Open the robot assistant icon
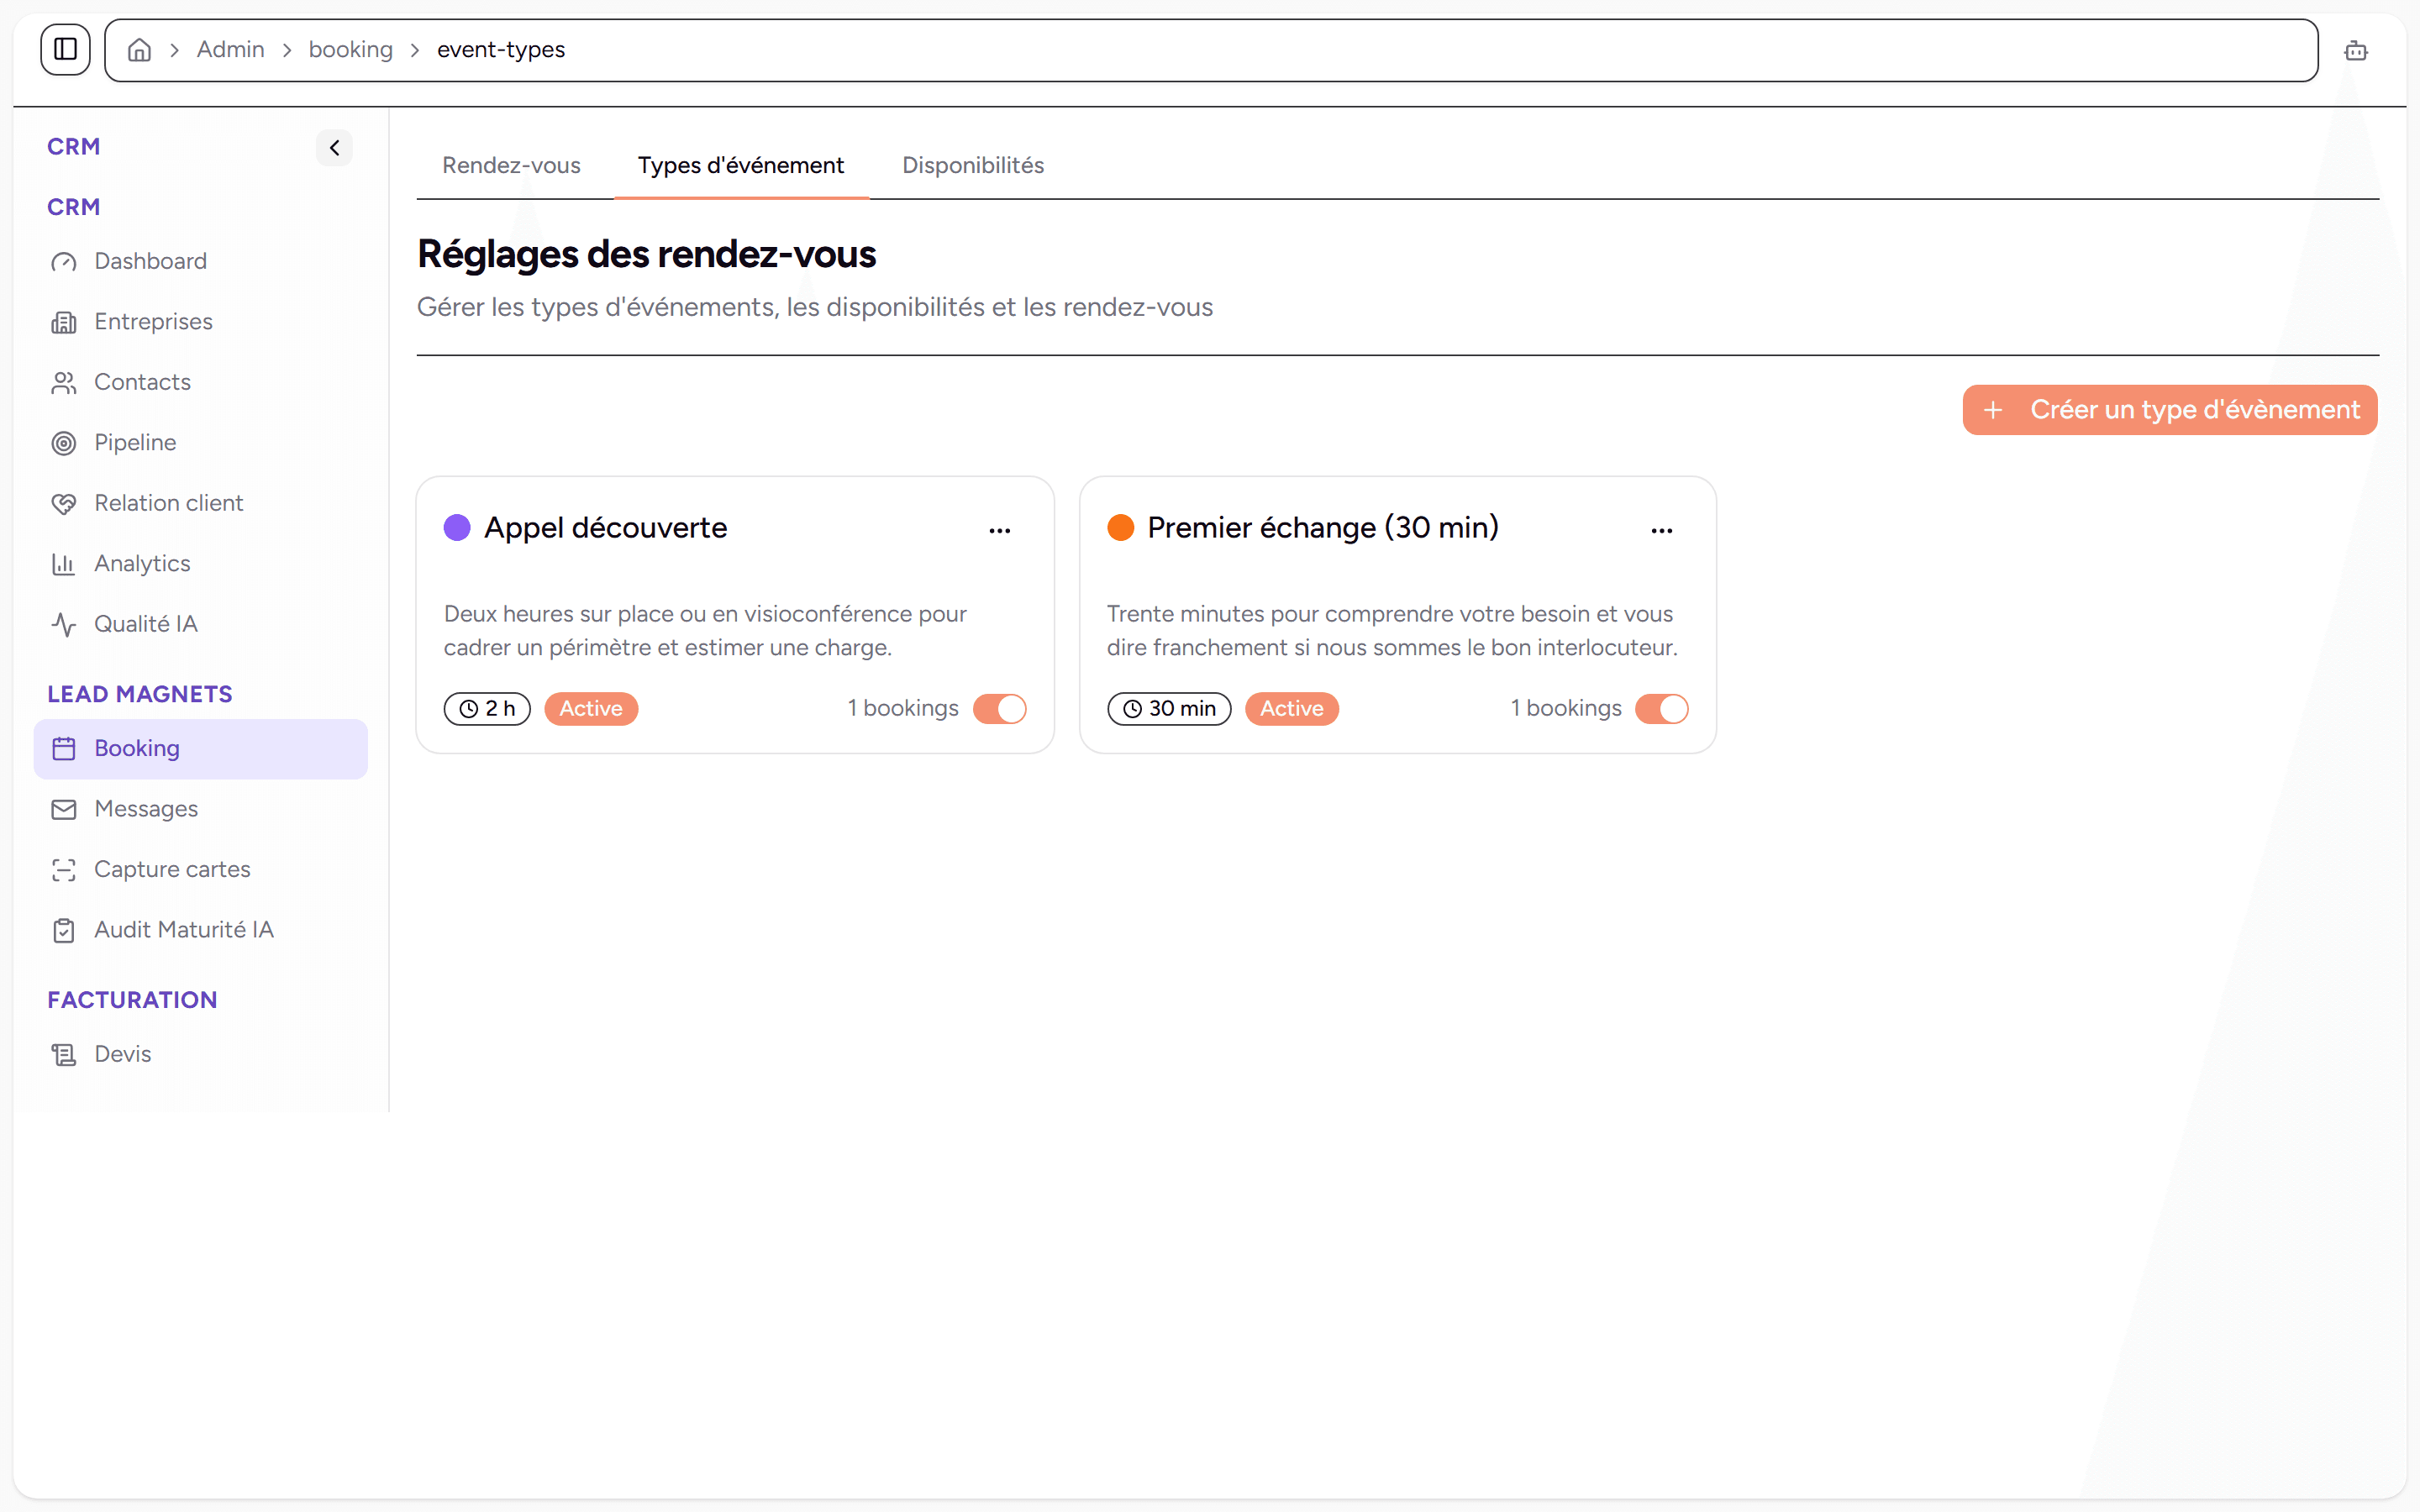Screen dimensions: 2420x1512 click(2356, 50)
